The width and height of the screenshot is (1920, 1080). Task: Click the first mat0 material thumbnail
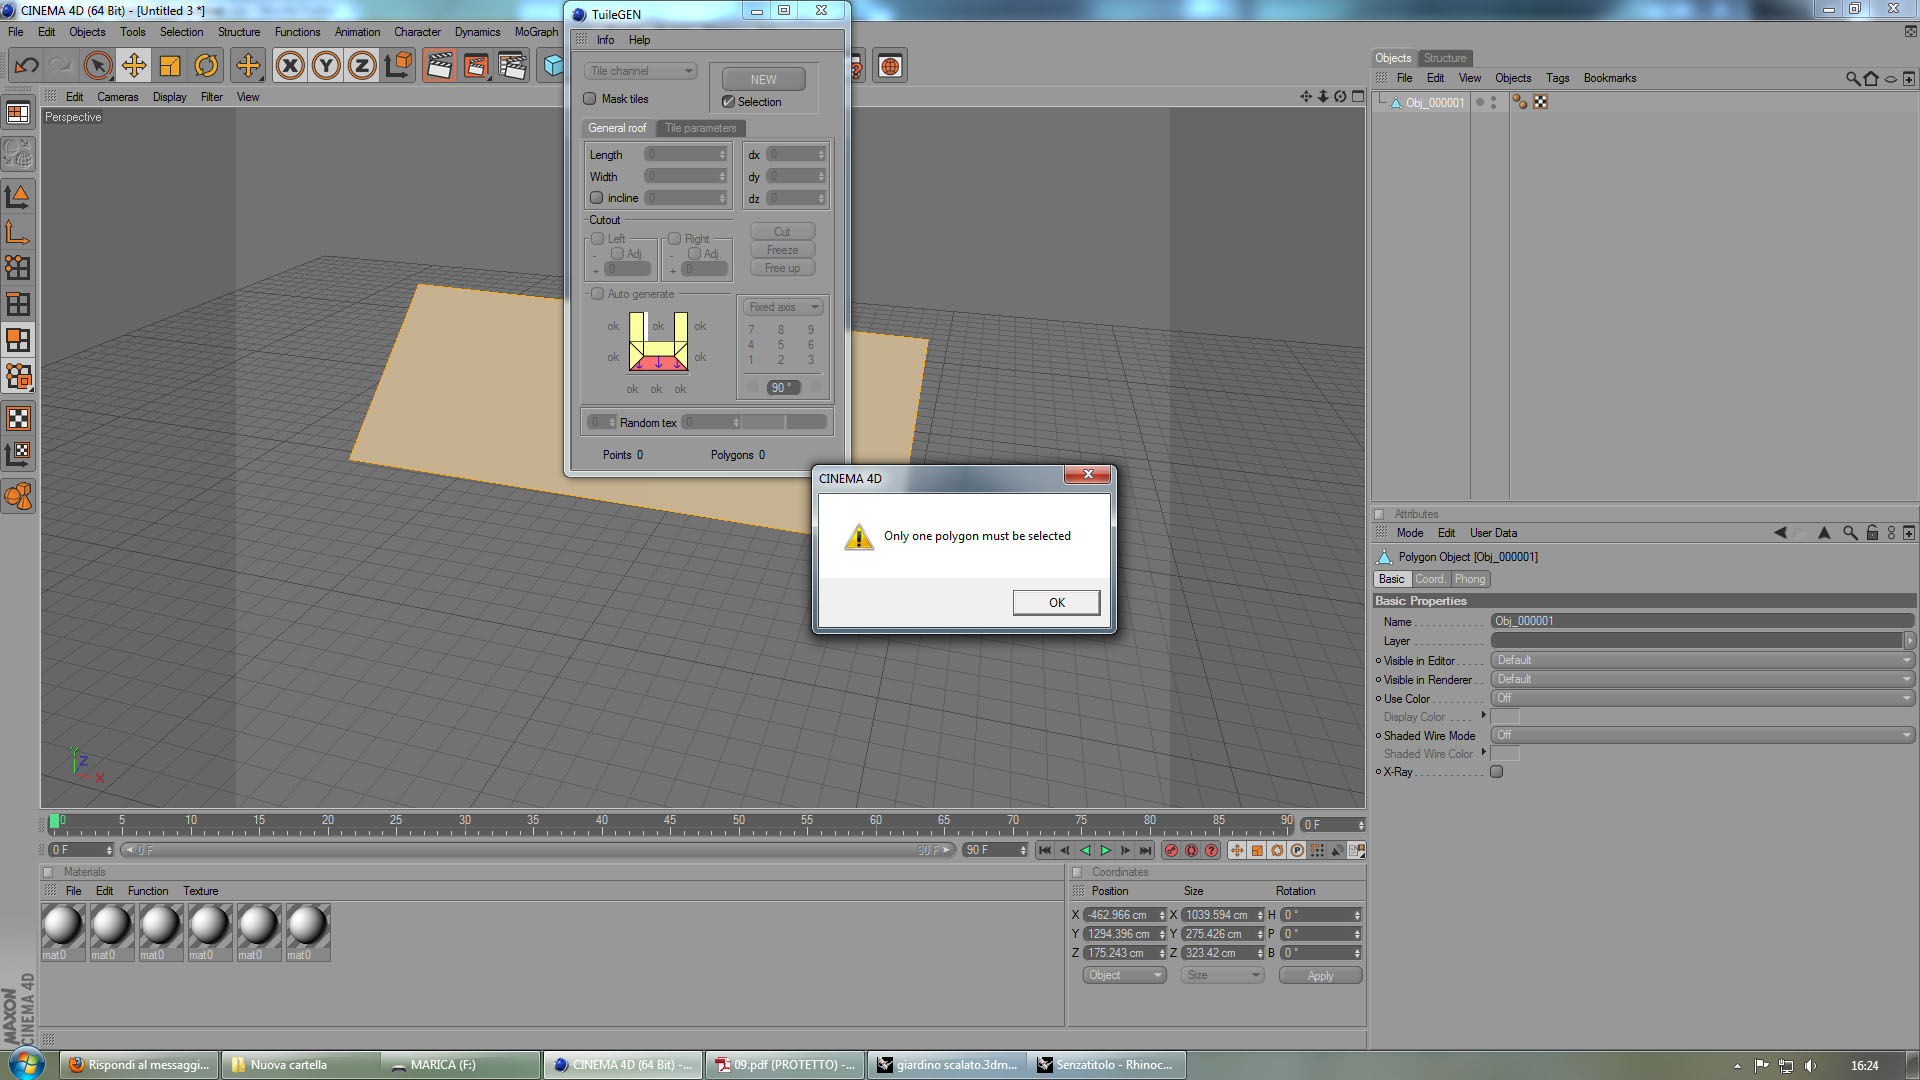[62, 926]
